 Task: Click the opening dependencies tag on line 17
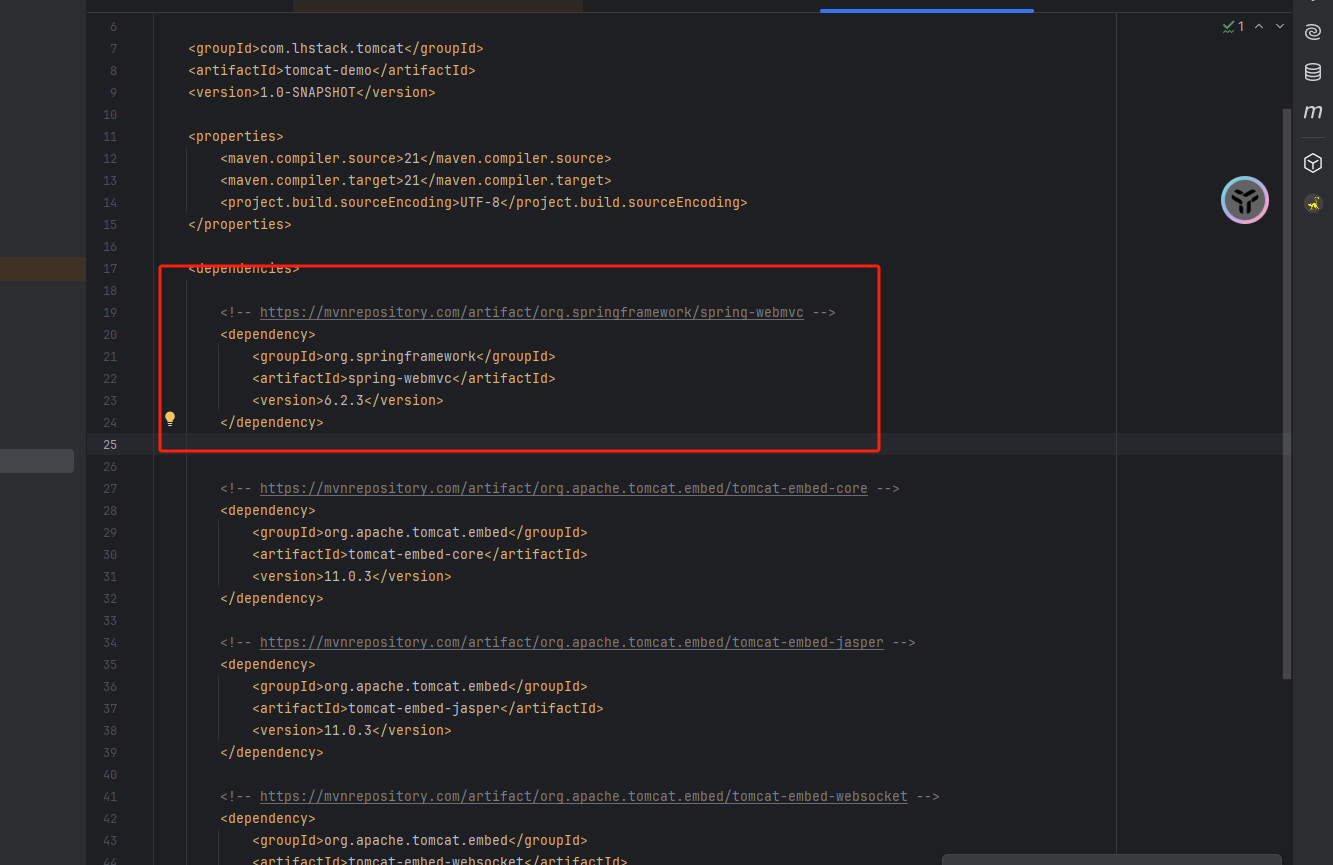[x=243, y=269]
